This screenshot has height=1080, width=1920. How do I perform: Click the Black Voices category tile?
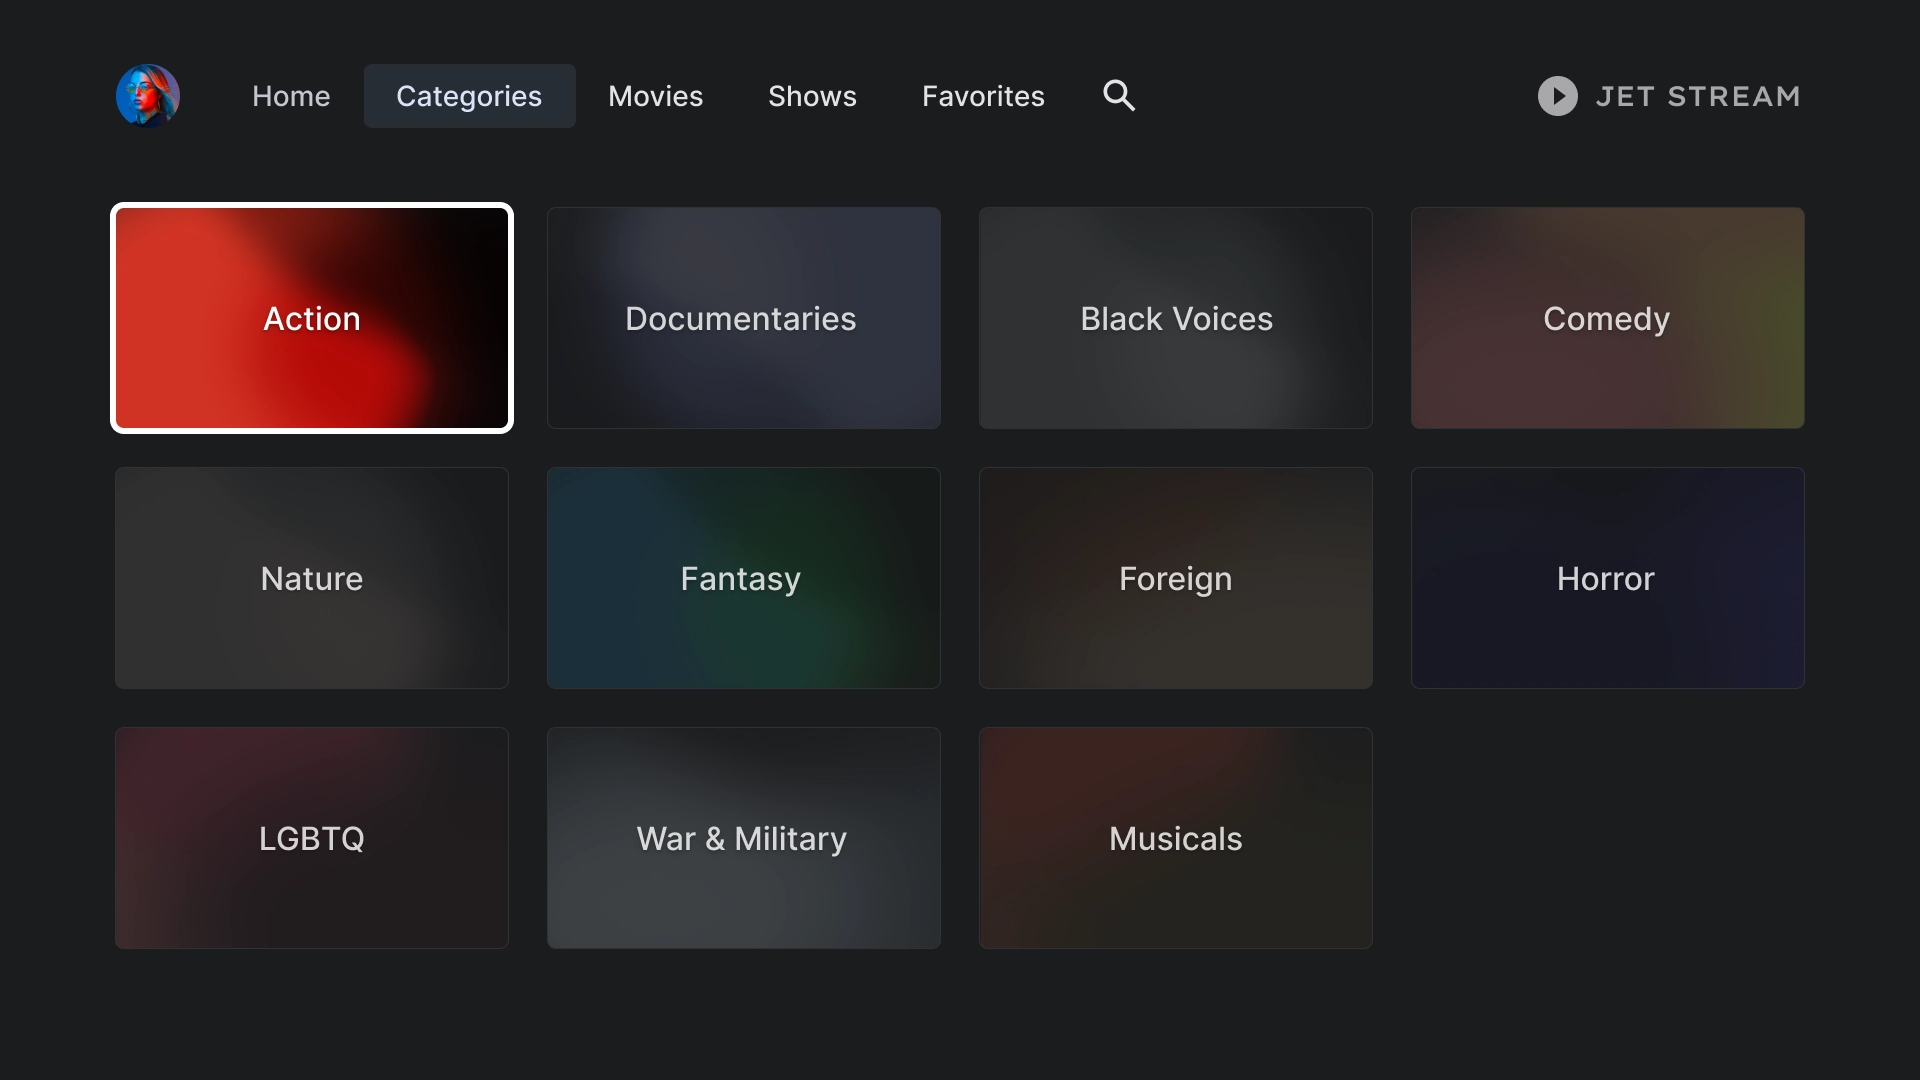1175,318
